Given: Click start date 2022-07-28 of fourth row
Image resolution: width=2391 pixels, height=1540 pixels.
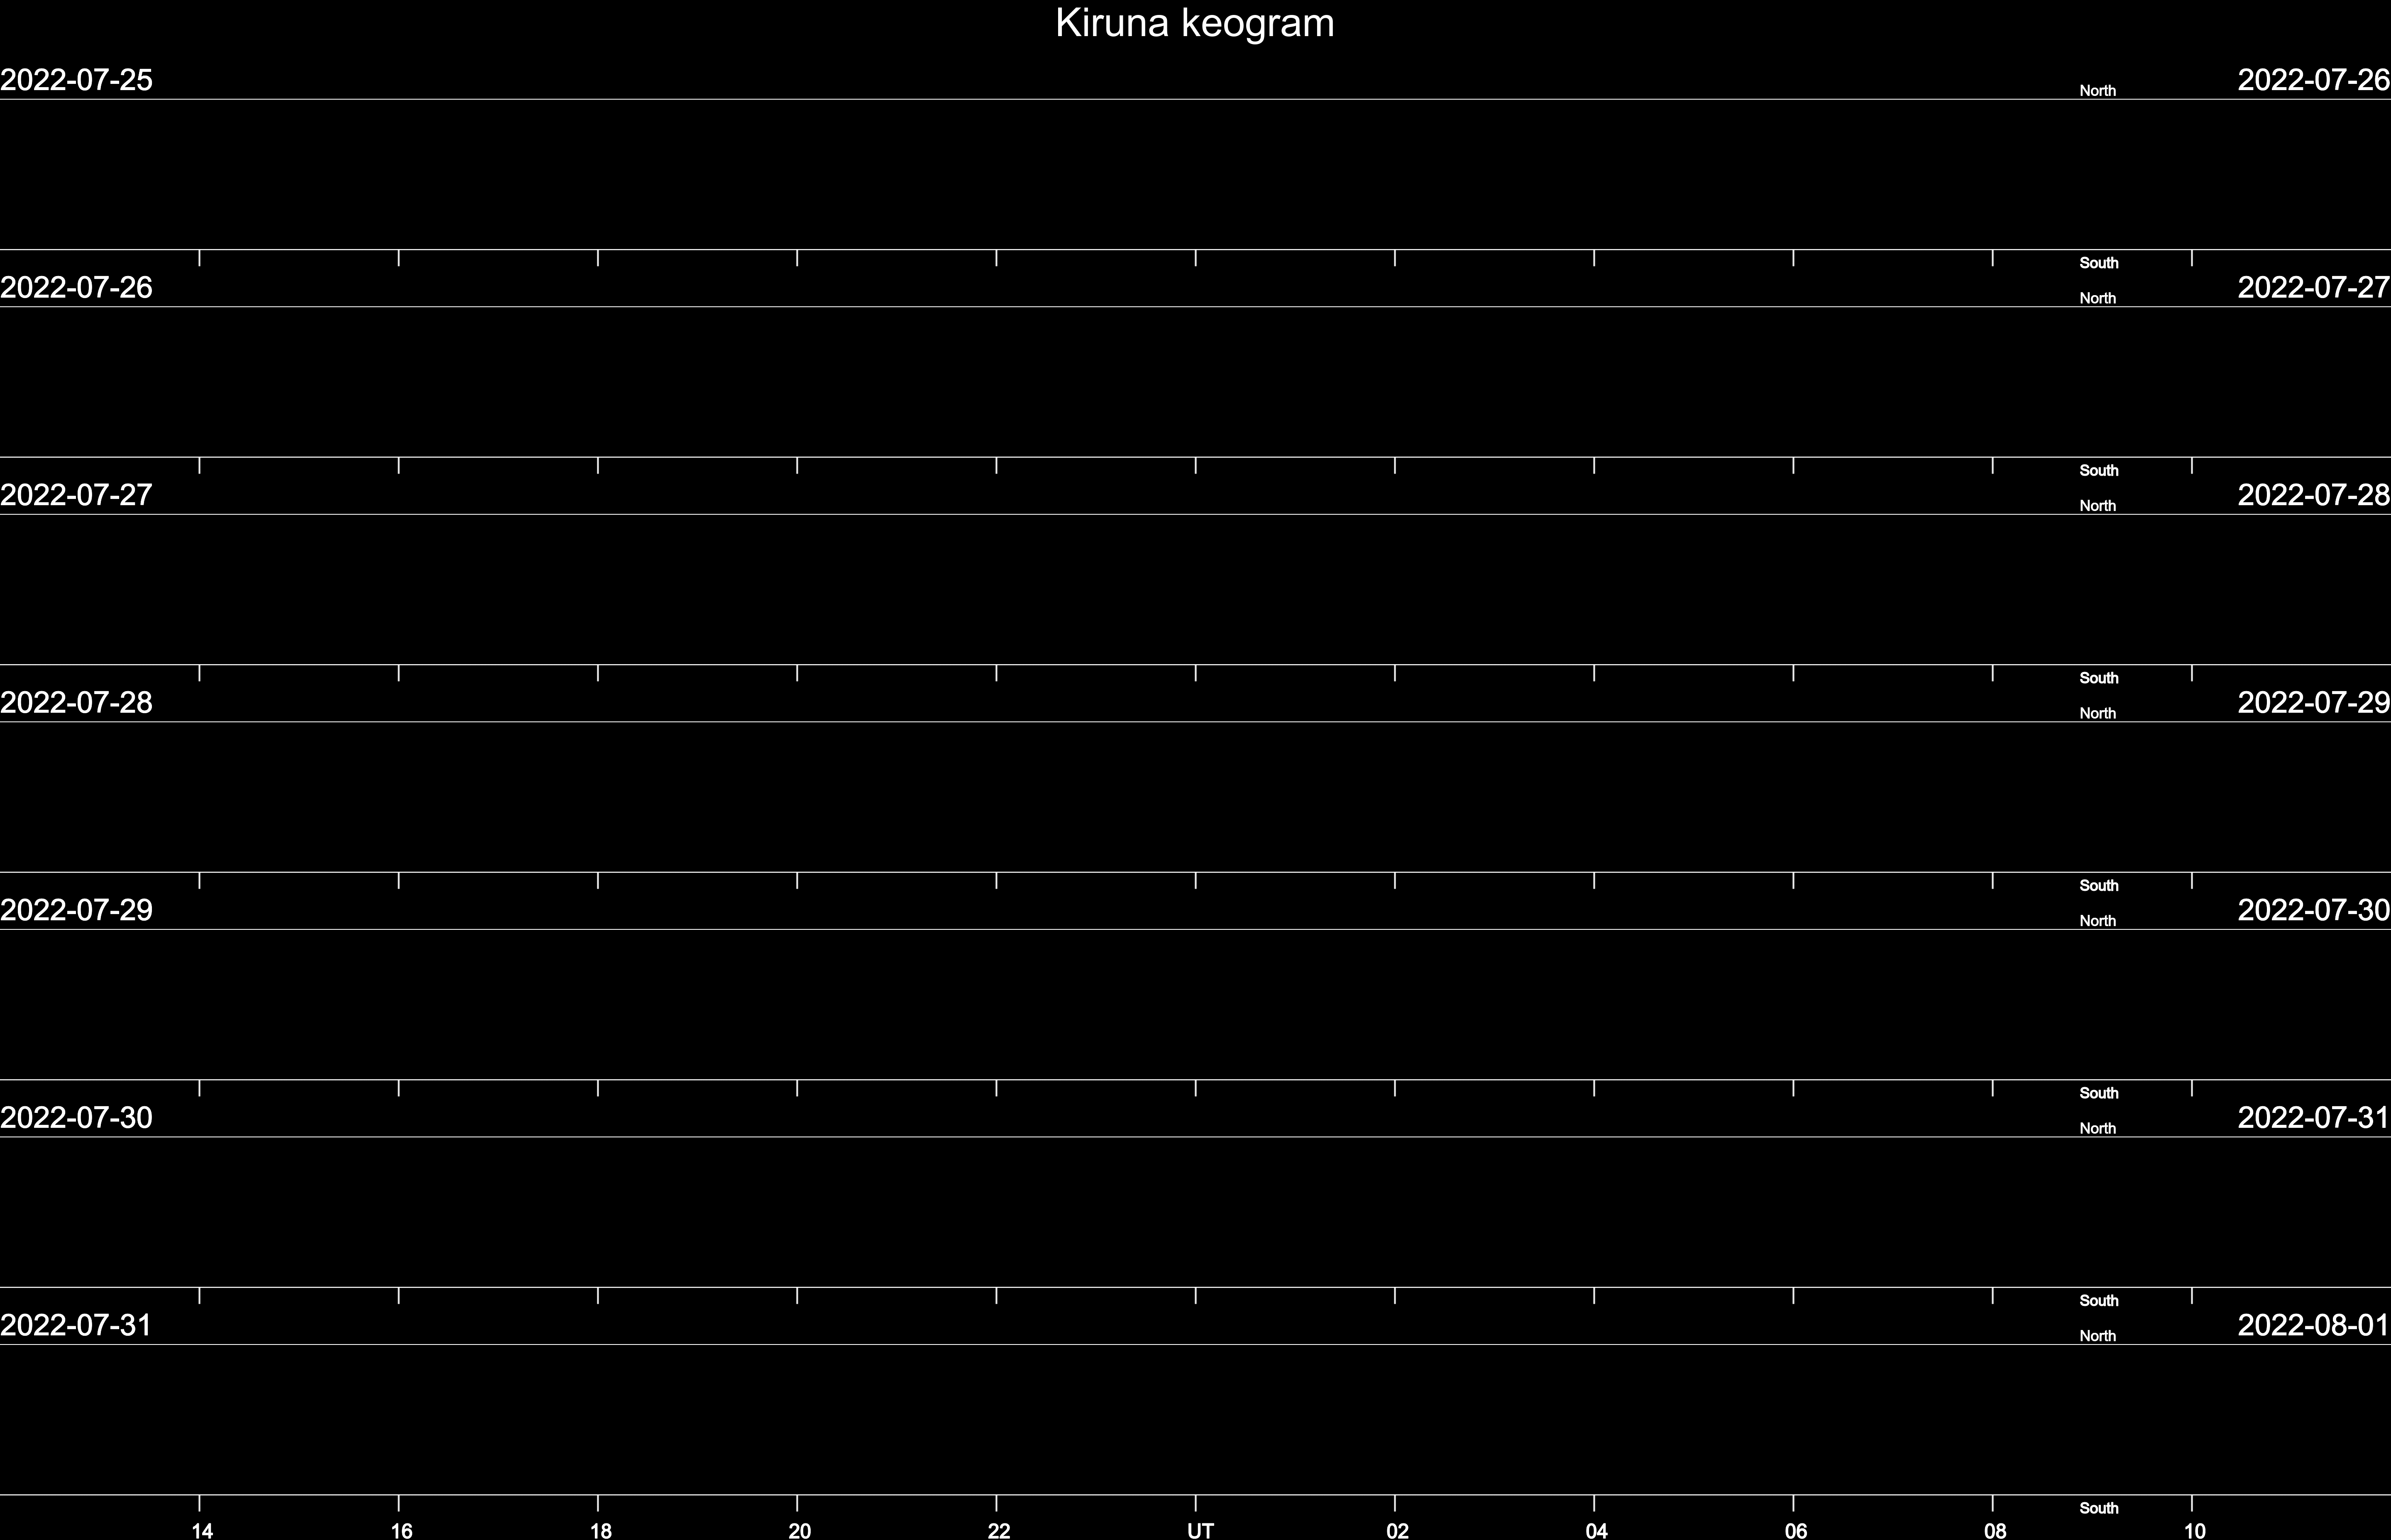Looking at the screenshot, I should [x=76, y=703].
